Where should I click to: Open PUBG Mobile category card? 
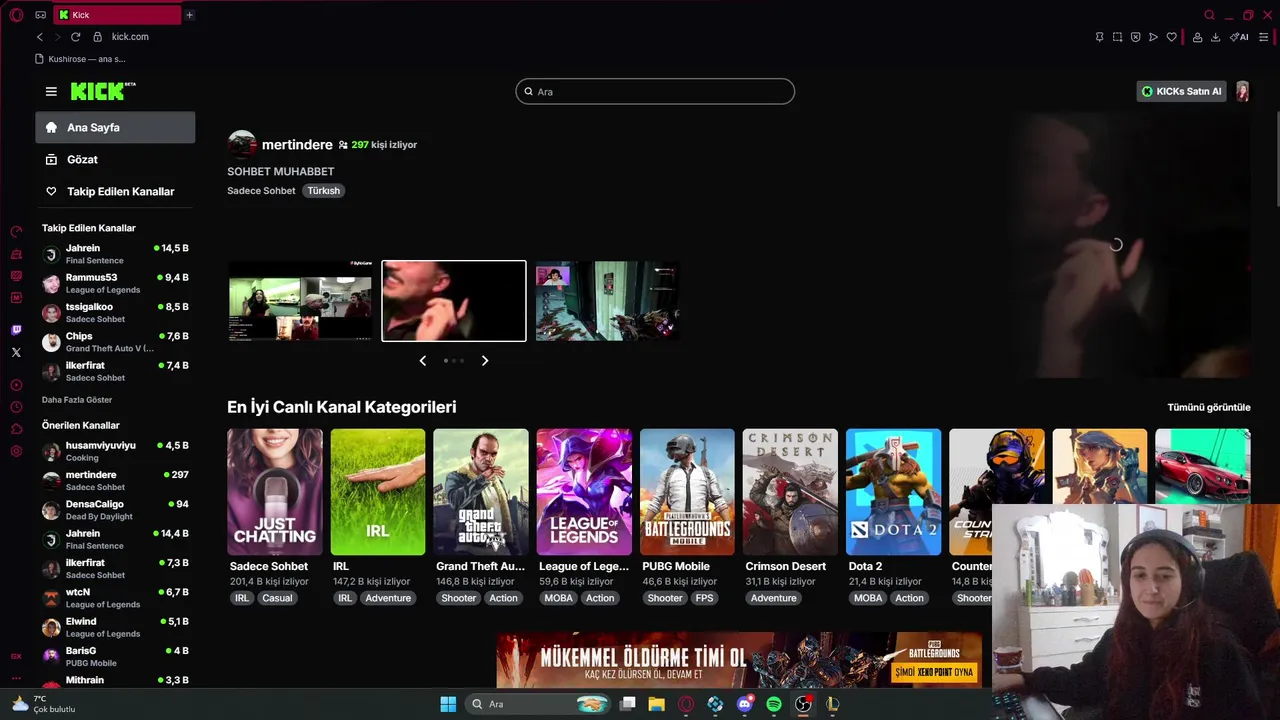687,492
